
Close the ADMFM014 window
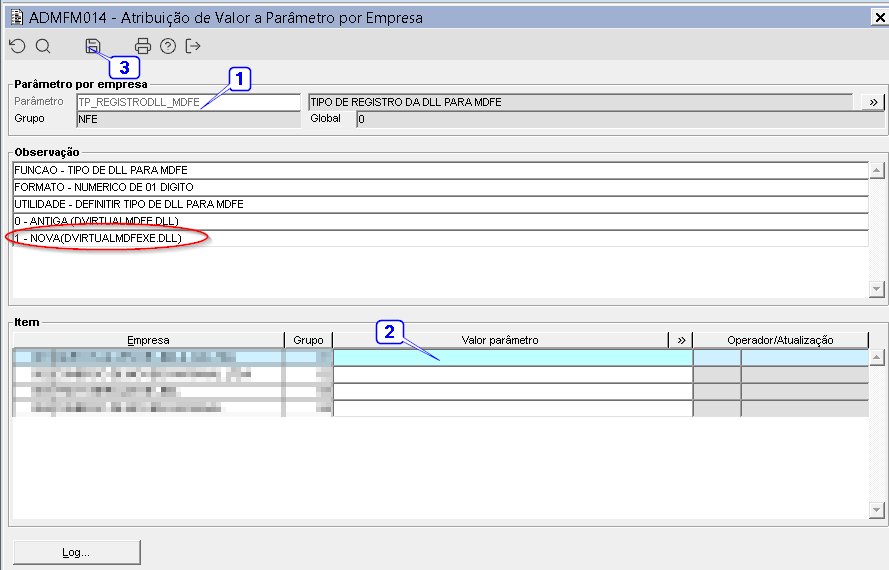(x=880, y=18)
